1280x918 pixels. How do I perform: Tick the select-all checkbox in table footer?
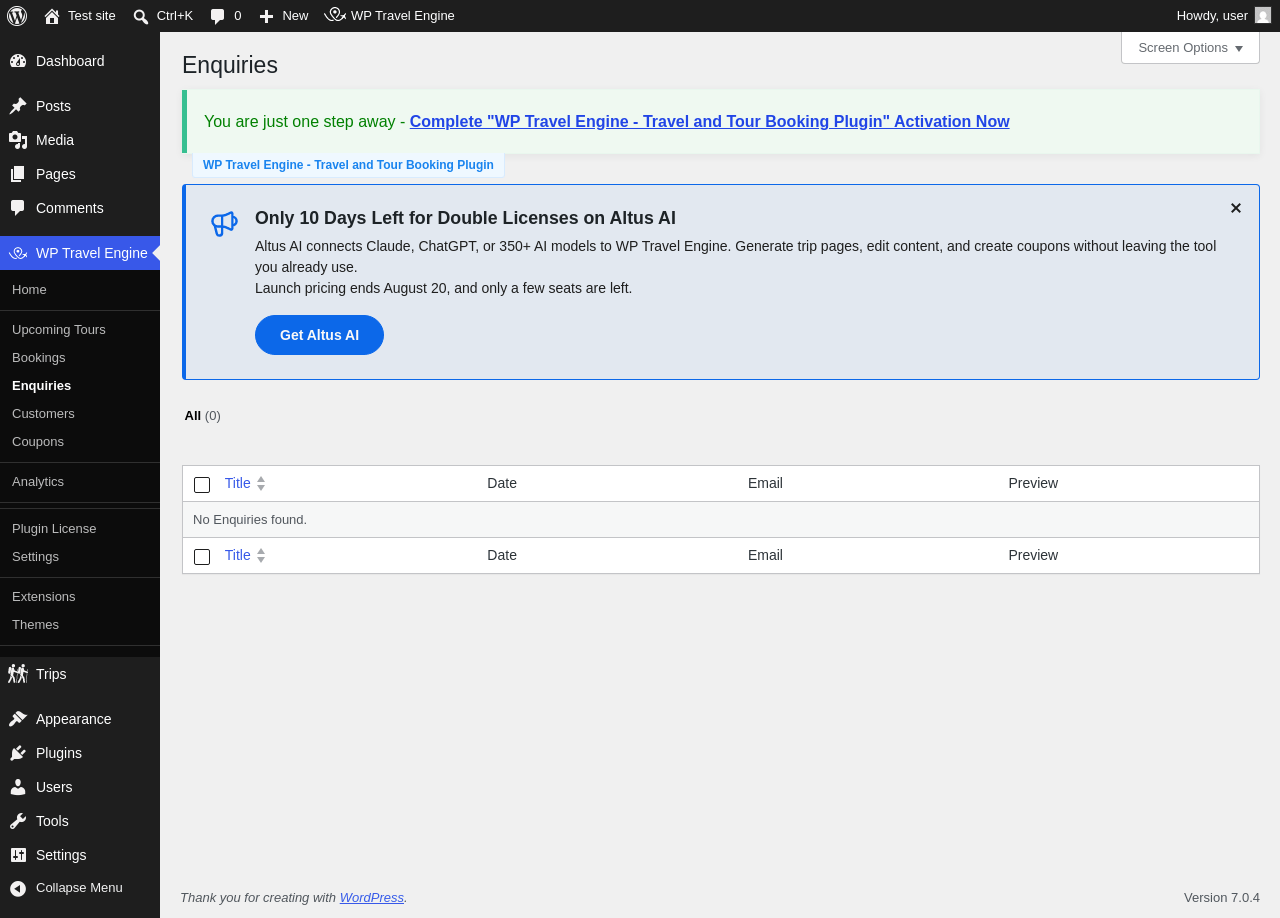click(202, 557)
